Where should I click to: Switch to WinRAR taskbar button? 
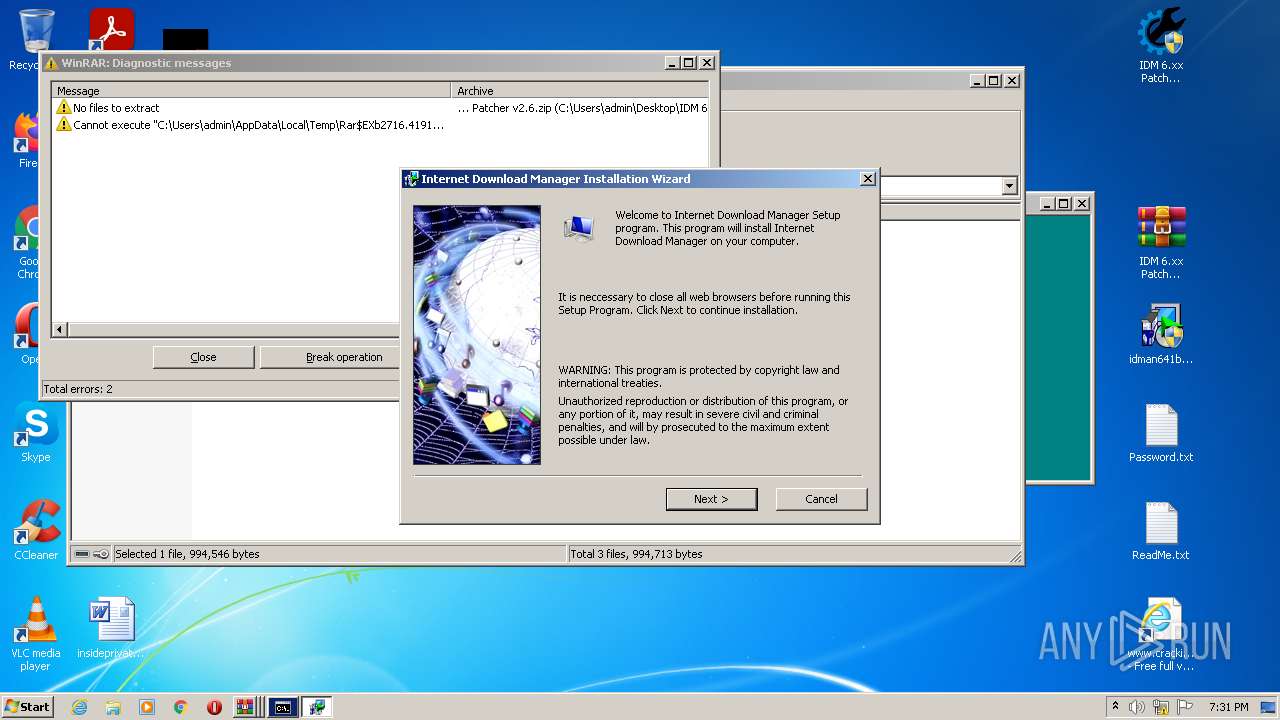(x=245, y=707)
